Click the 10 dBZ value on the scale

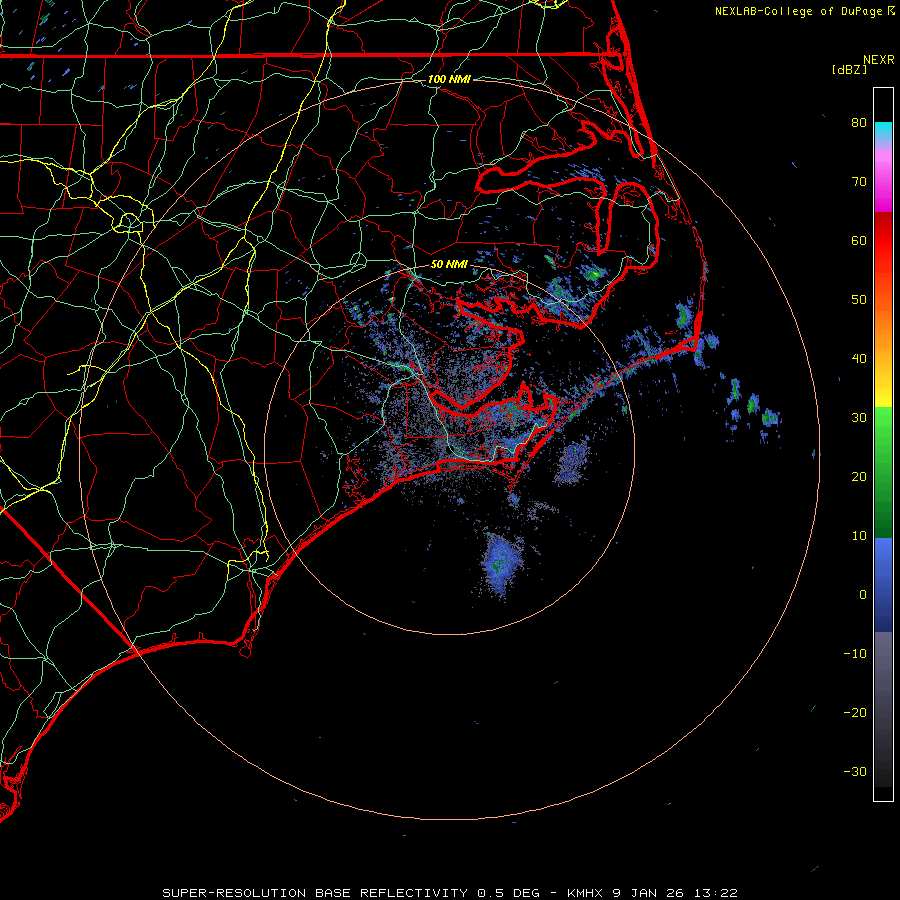[859, 536]
